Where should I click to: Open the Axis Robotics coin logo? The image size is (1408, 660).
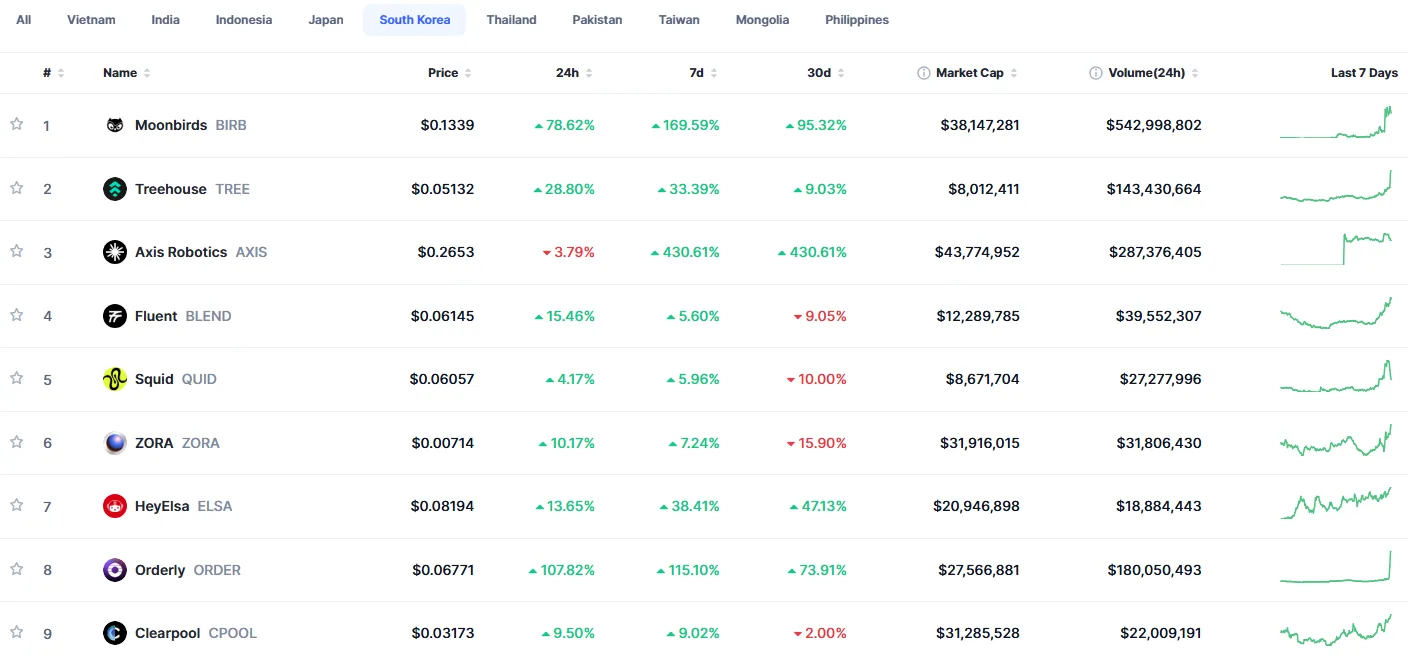(115, 252)
